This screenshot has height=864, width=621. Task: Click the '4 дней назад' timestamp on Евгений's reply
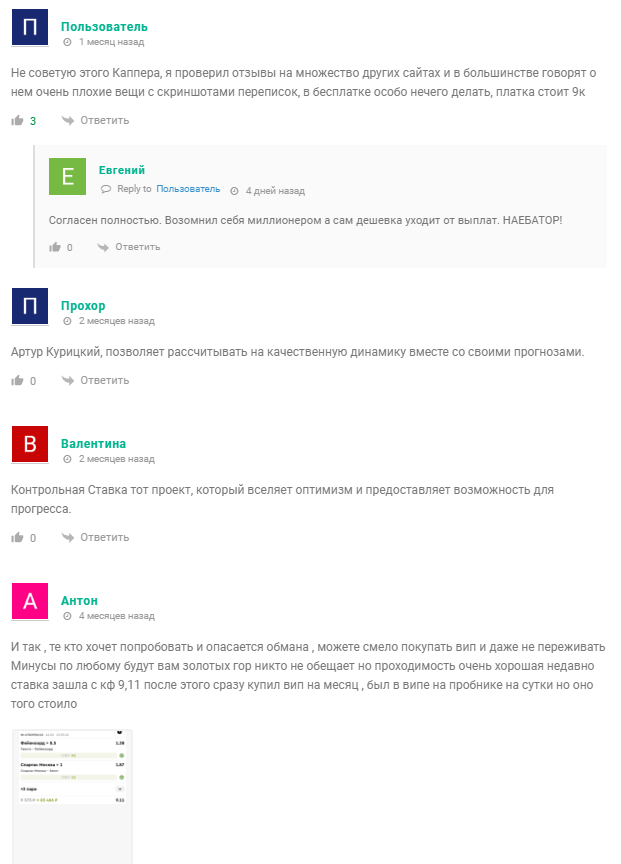(275, 191)
